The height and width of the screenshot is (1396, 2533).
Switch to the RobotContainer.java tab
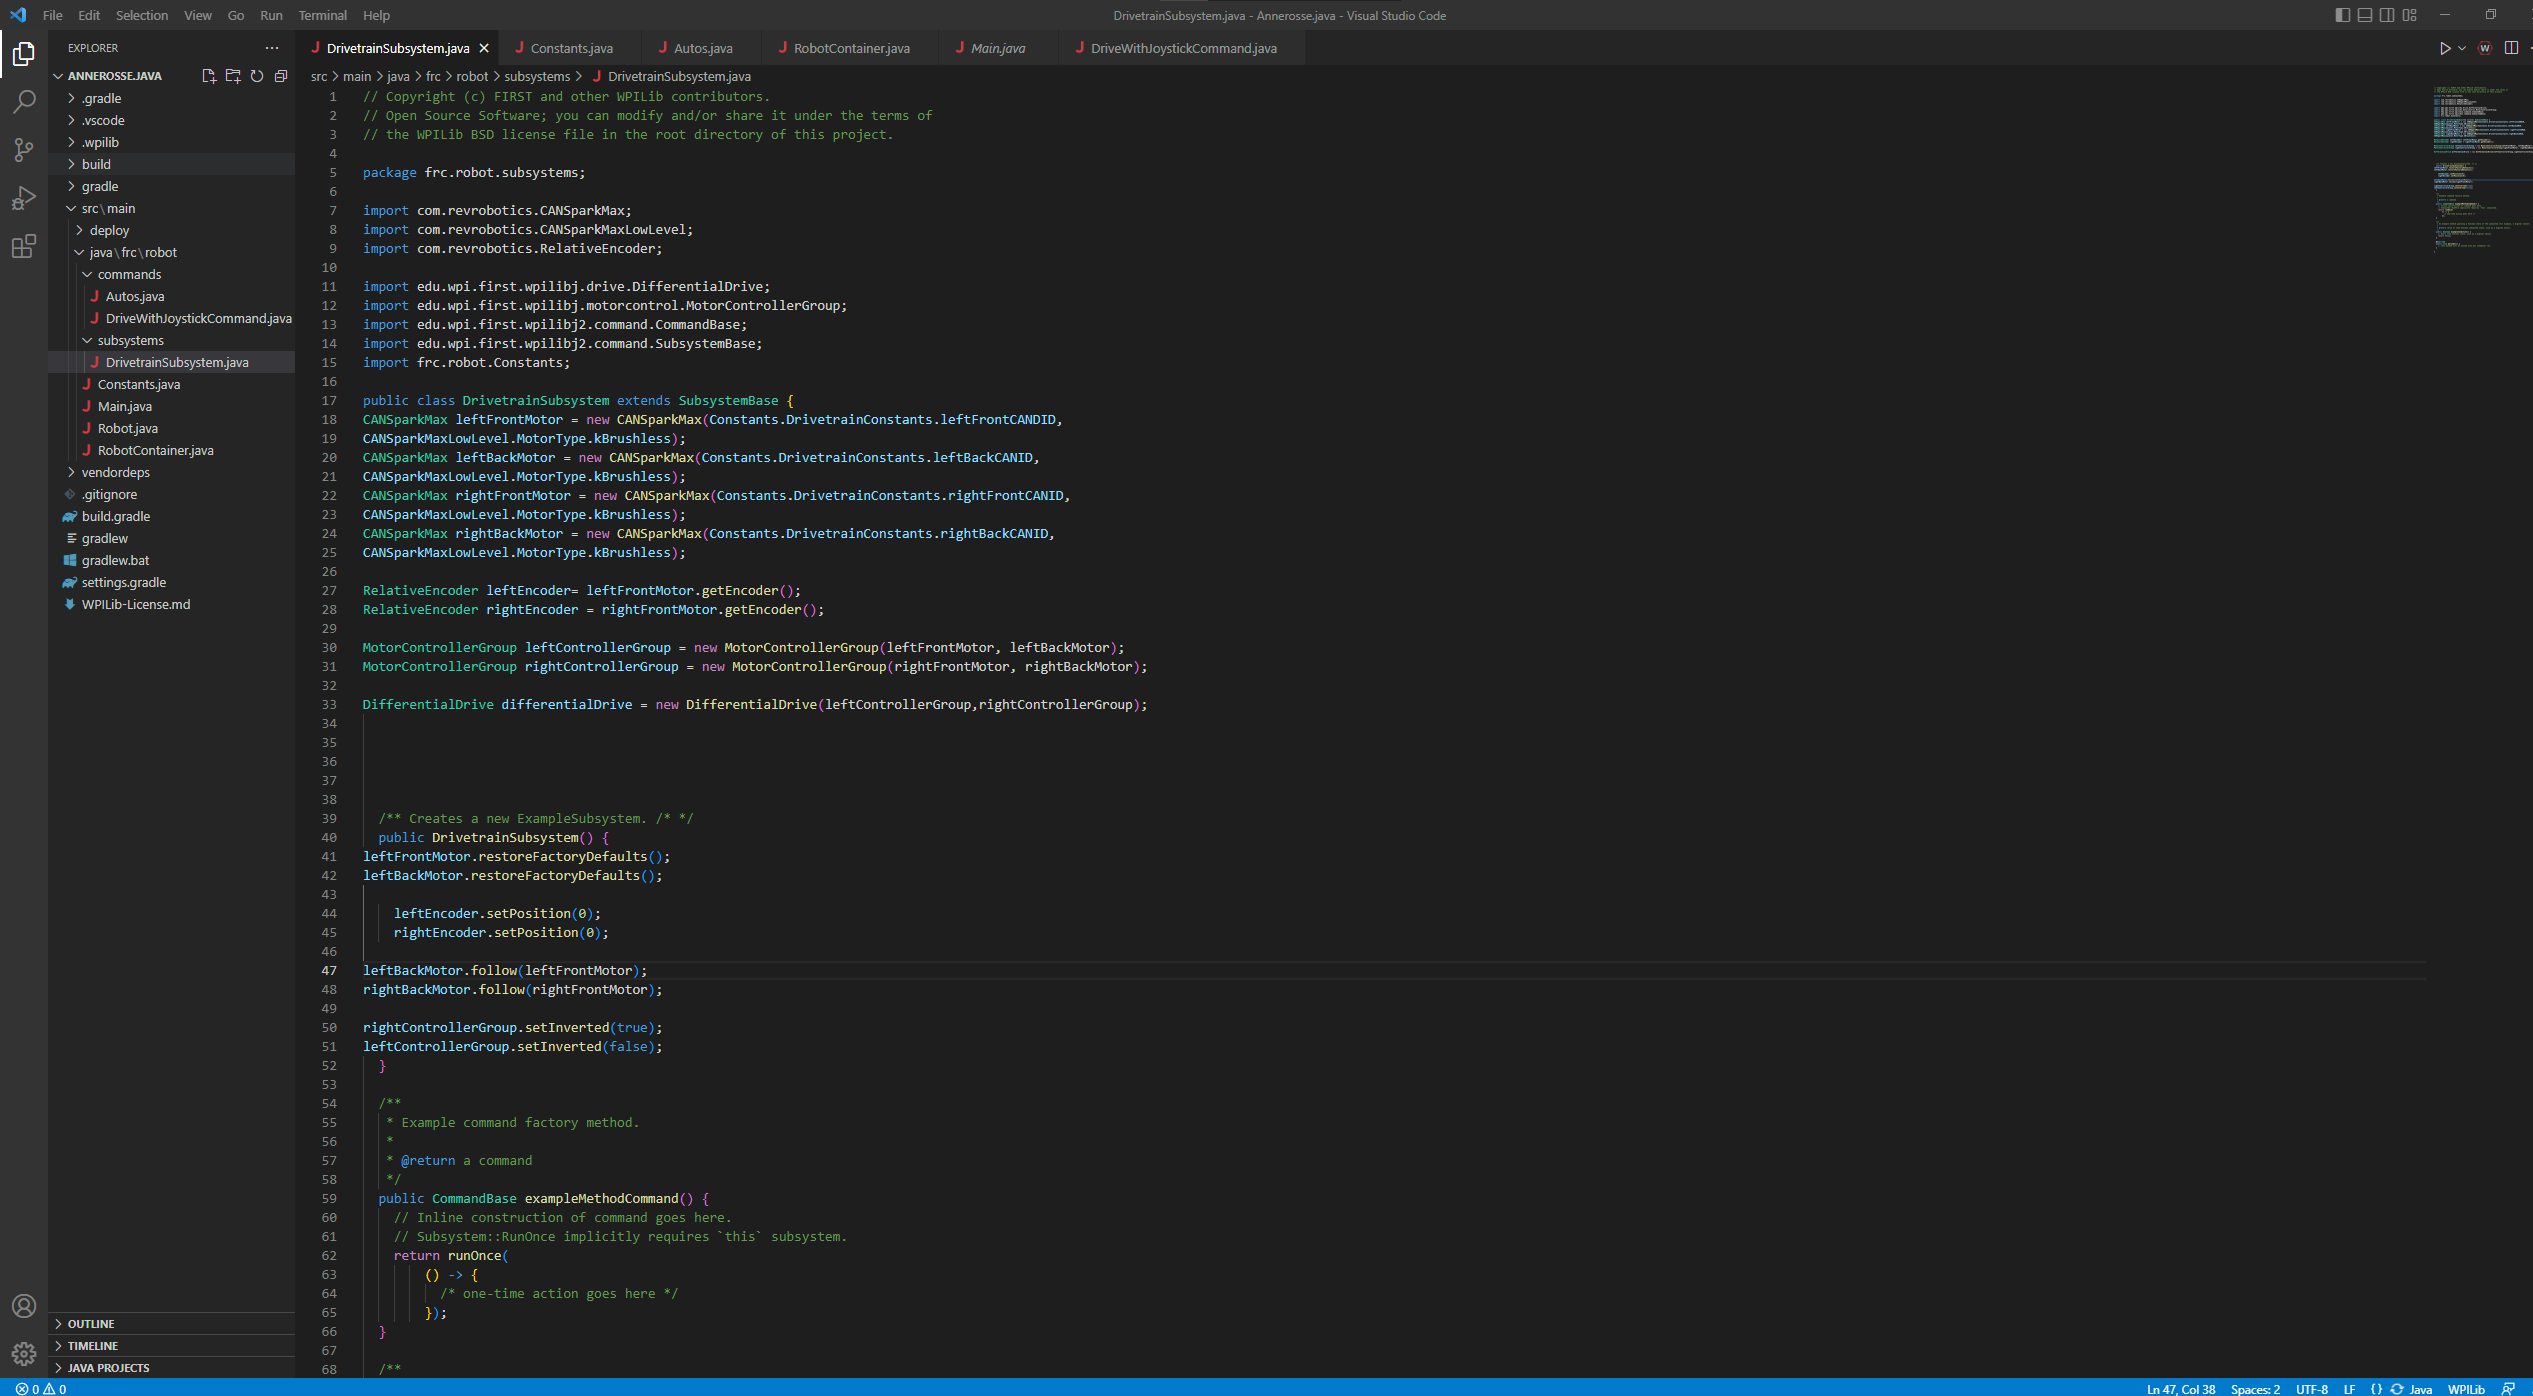850,48
